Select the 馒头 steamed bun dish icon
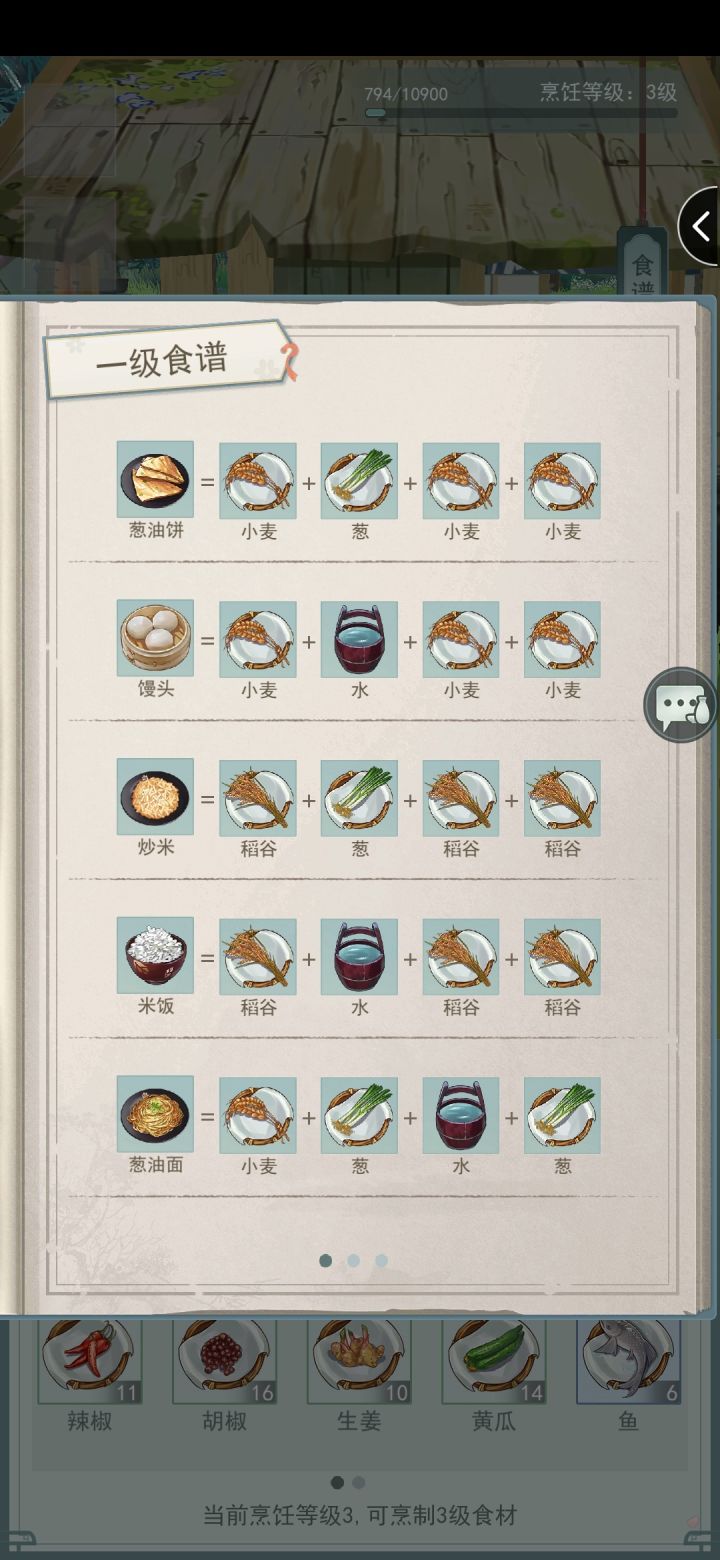 click(x=155, y=638)
